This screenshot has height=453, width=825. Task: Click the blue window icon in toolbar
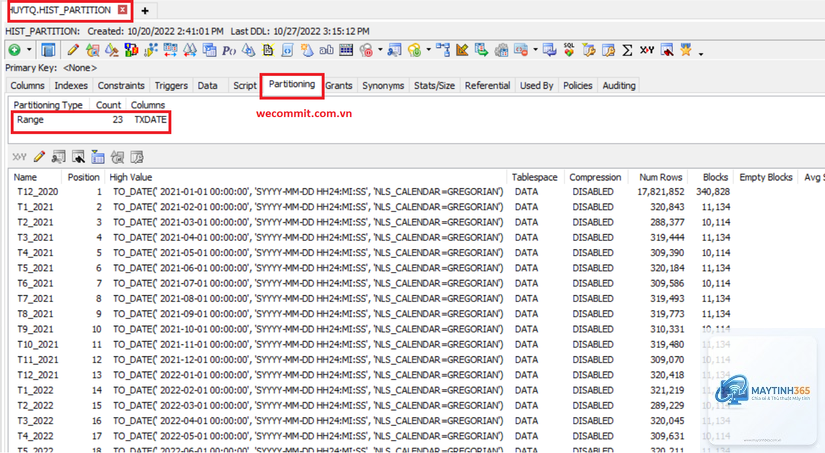pos(48,50)
